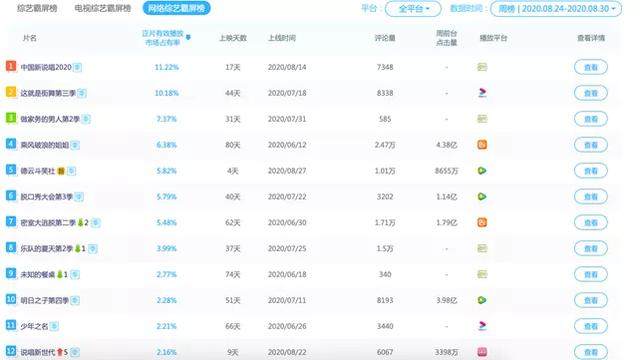
Task: Click the Bilibili platform icon for 说唱新世代
Action: click(x=482, y=352)
